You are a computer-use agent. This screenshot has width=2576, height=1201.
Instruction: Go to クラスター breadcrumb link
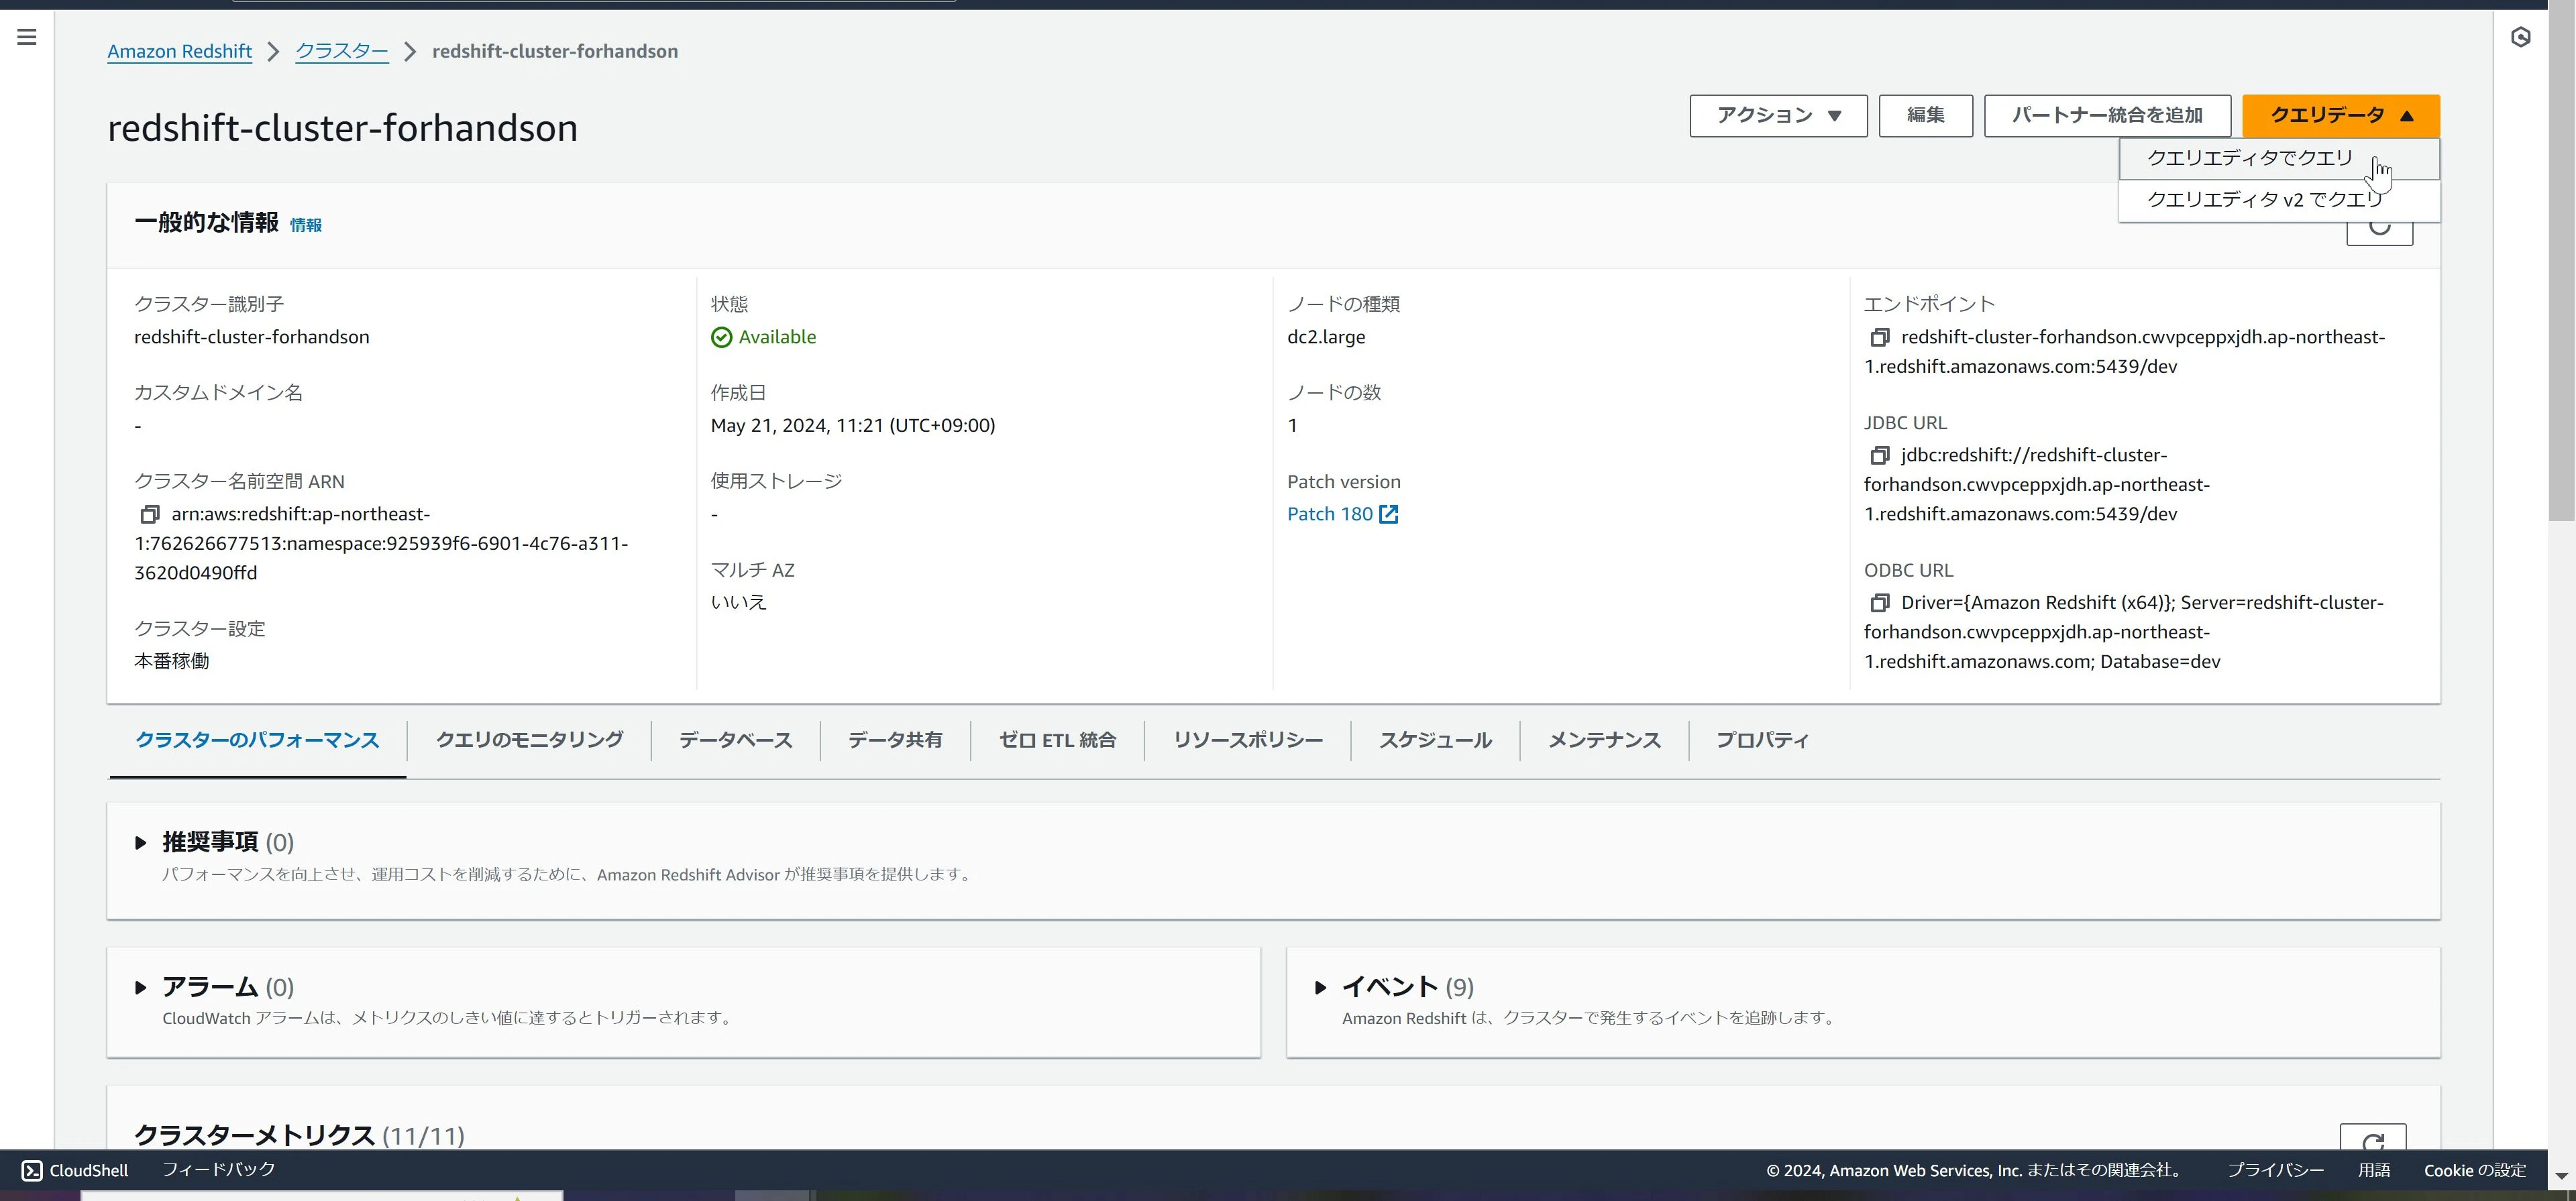click(342, 52)
